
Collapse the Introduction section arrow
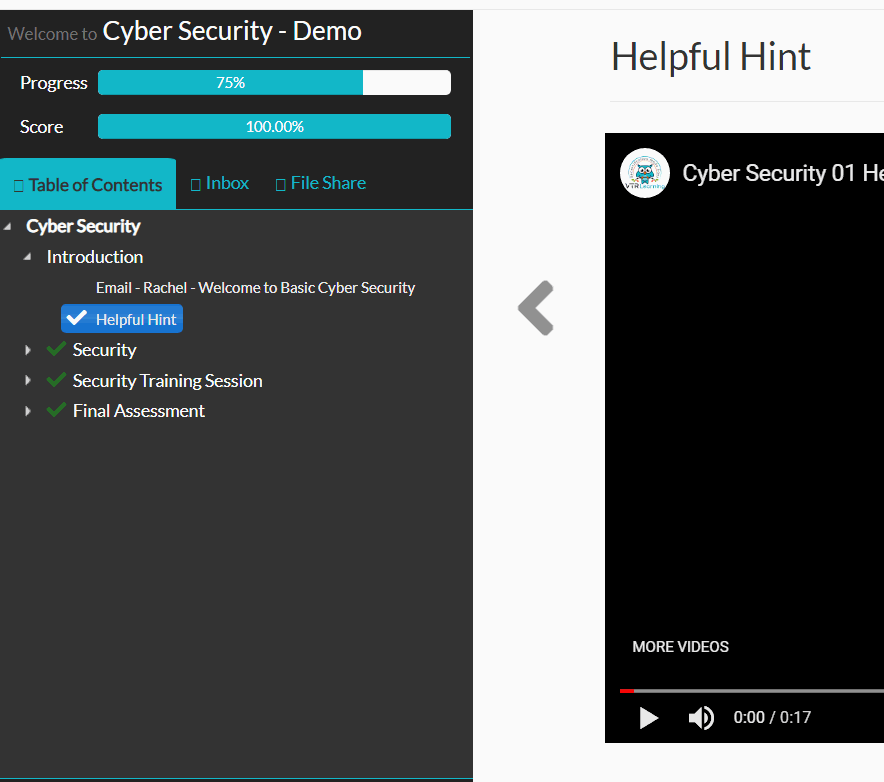tap(27, 257)
